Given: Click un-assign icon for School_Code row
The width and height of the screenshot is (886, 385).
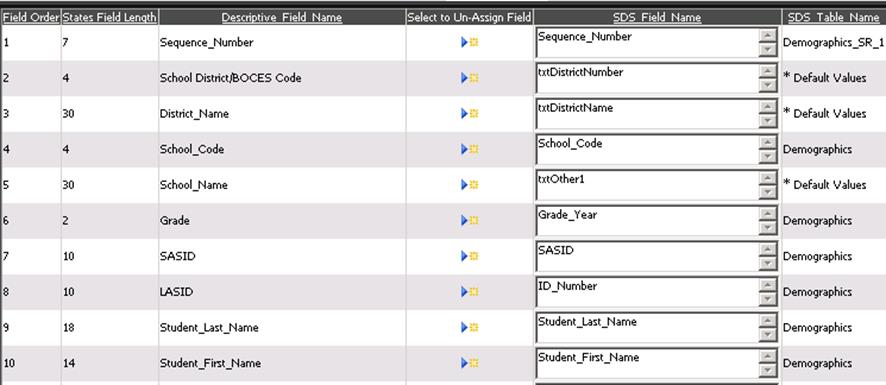Looking at the screenshot, I should coord(470,149).
